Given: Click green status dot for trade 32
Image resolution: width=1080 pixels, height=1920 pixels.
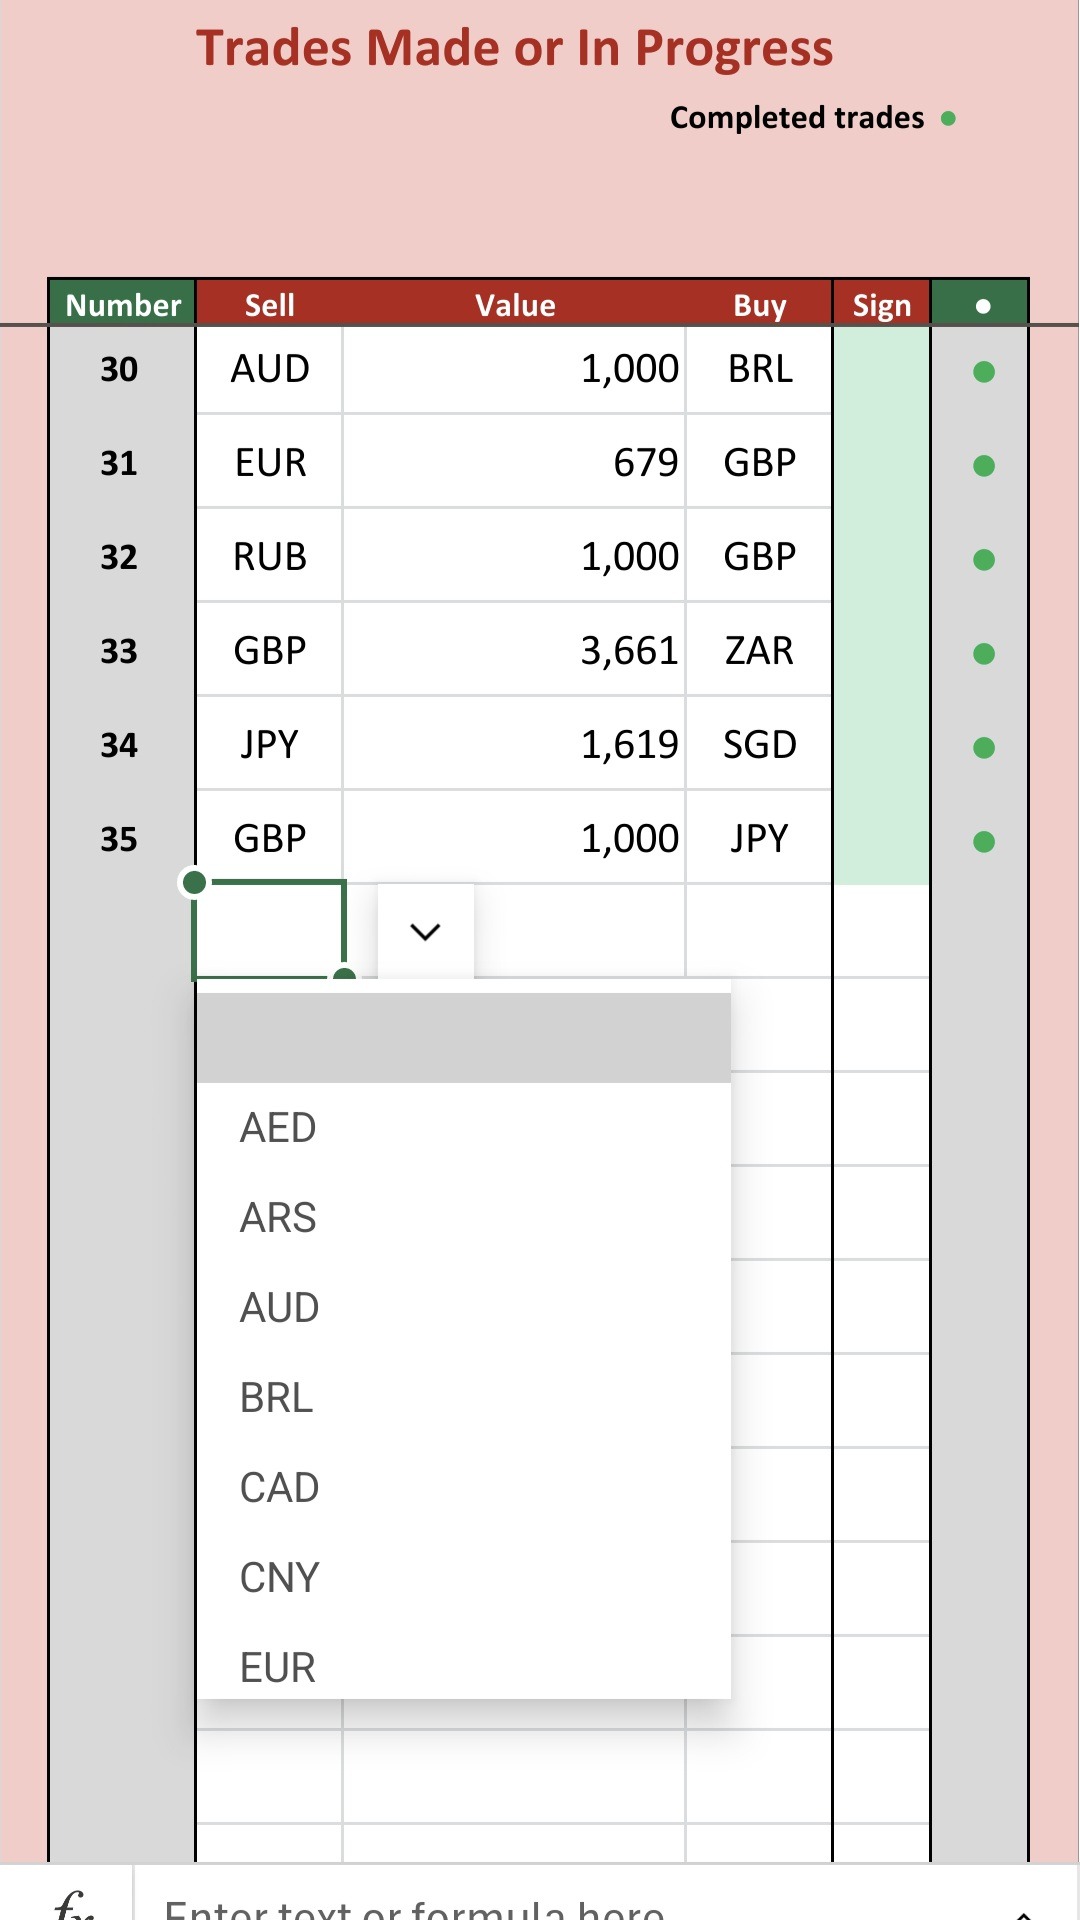Looking at the screenshot, I should pos(984,560).
